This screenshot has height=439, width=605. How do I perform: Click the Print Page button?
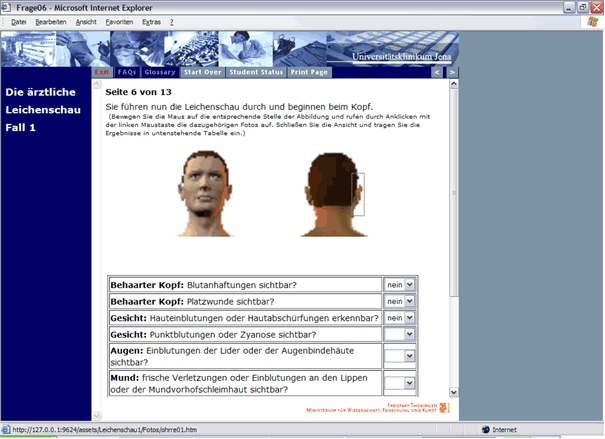pyautogui.click(x=309, y=72)
